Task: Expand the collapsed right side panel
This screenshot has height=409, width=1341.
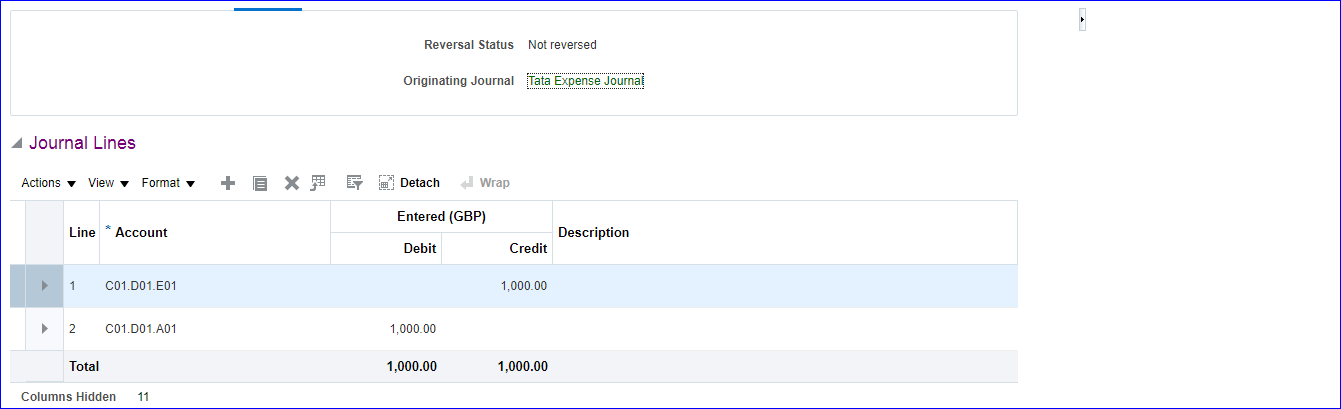Action: pos(1082,20)
